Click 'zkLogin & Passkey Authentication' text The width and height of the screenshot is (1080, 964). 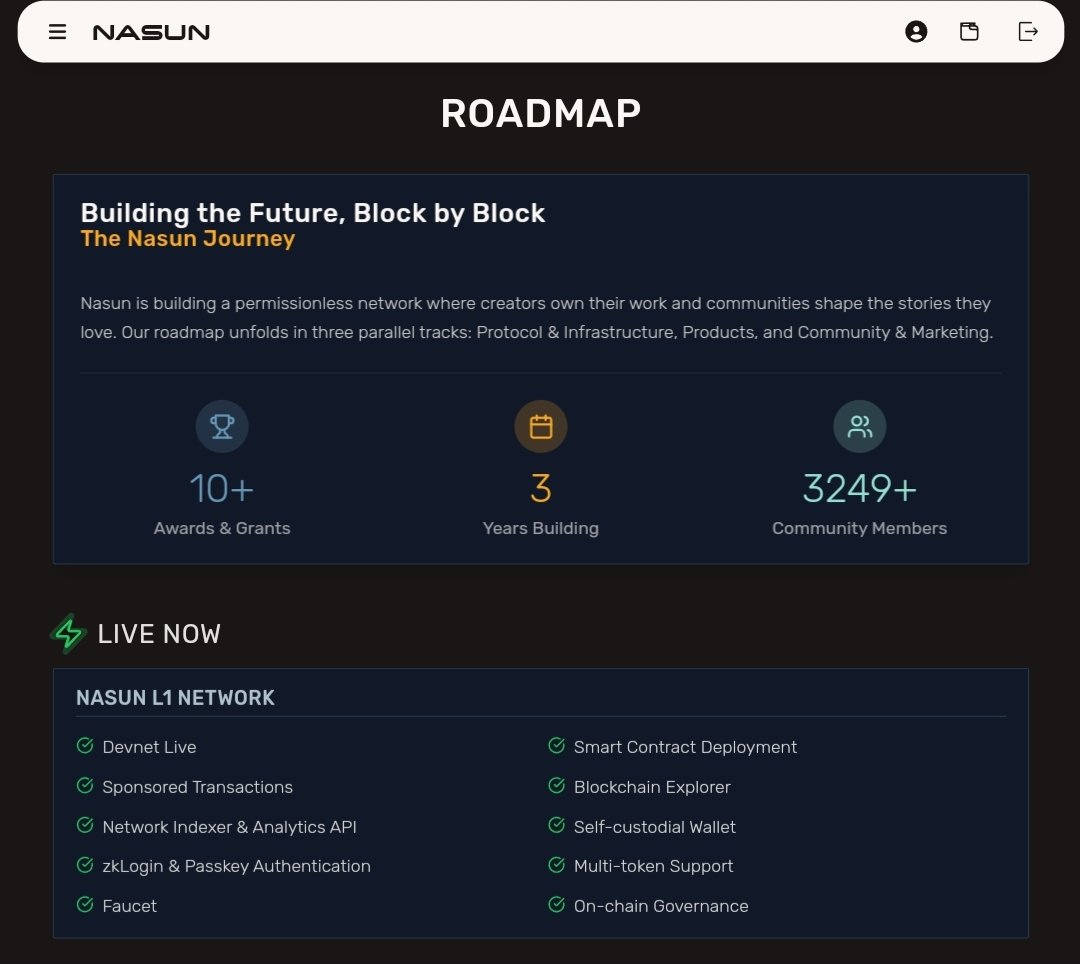pyautogui.click(x=236, y=866)
